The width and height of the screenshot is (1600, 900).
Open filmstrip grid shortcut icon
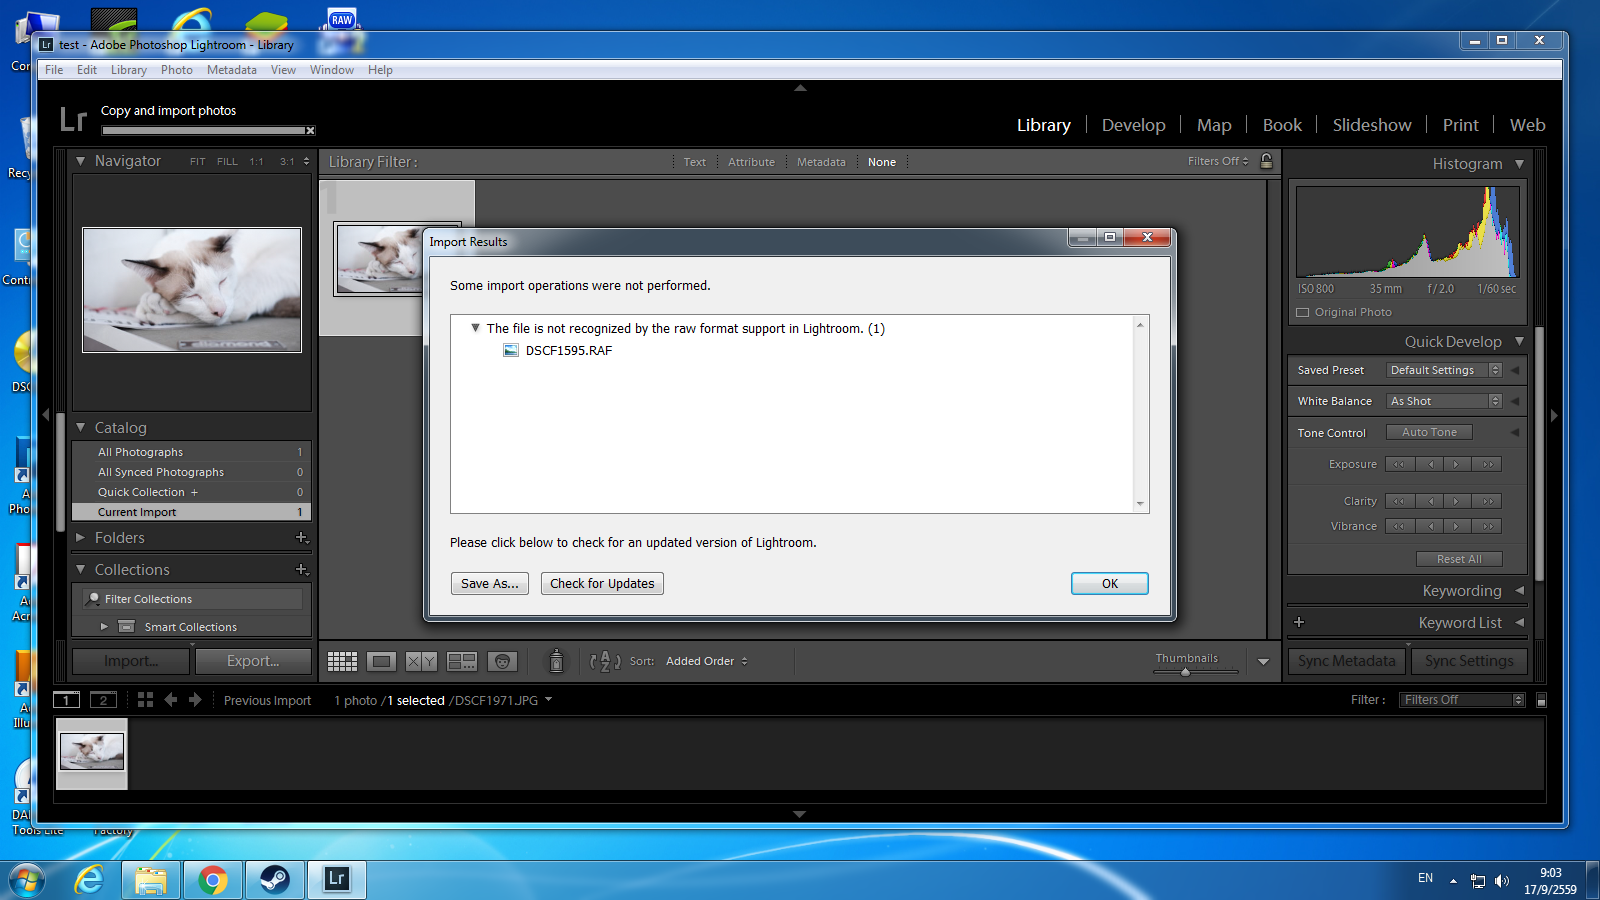point(145,700)
